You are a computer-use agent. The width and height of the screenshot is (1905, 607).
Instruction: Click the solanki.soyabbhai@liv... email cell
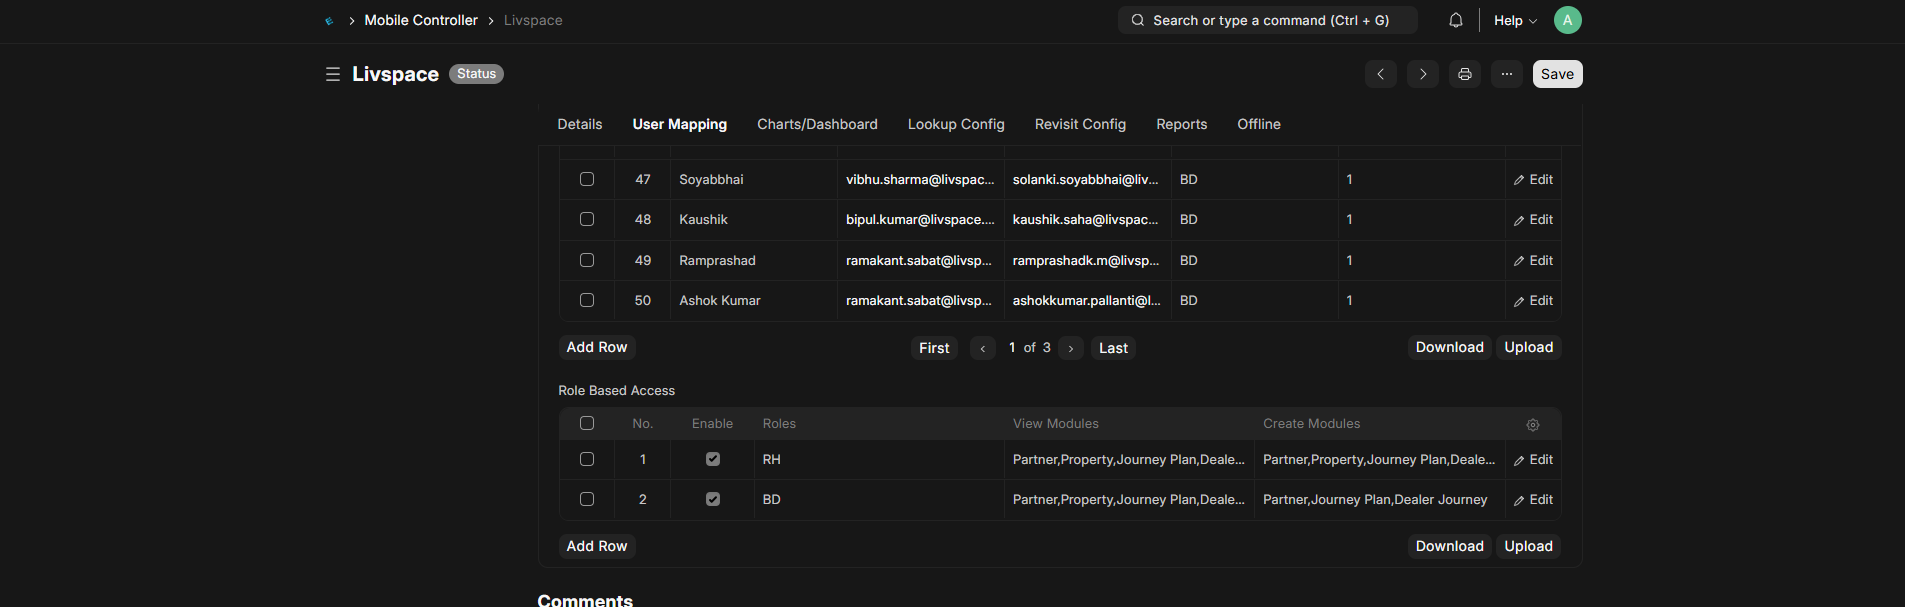tap(1088, 180)
